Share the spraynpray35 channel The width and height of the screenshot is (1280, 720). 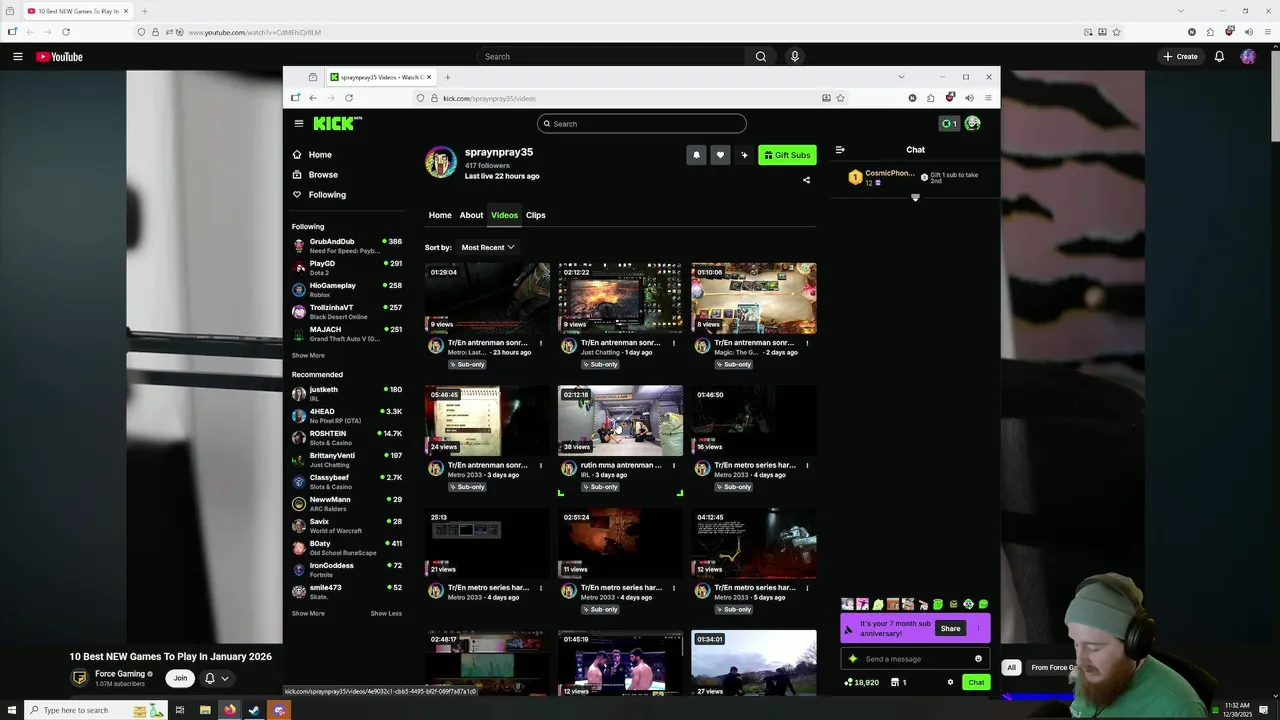[x=806, y=181]
